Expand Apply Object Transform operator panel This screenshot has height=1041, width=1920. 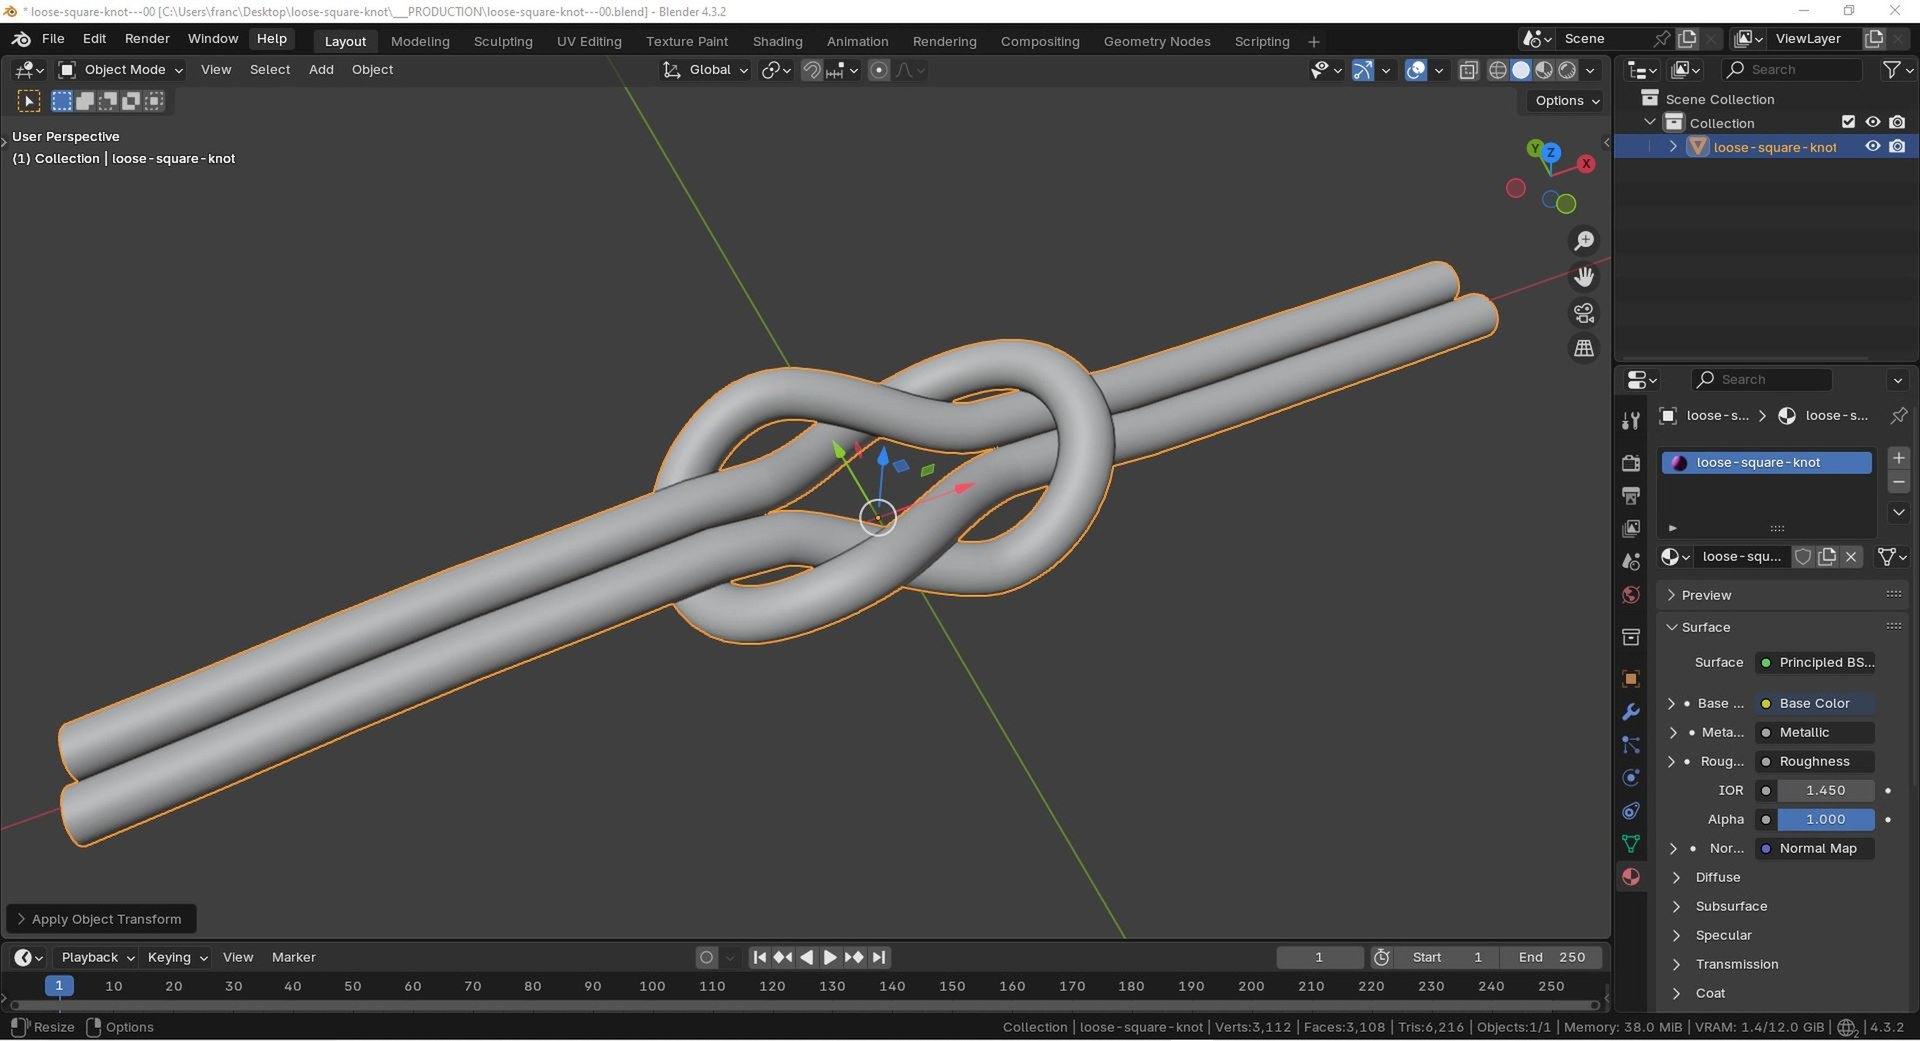click(x=101, y=919)
